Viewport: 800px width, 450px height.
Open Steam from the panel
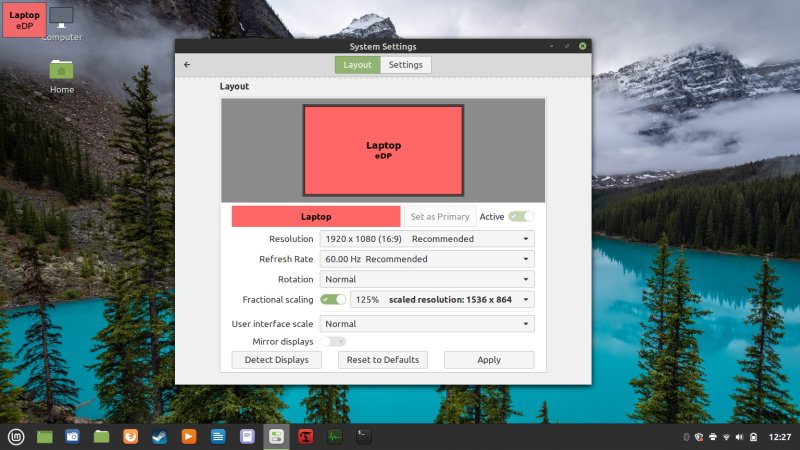pos(160,437)
